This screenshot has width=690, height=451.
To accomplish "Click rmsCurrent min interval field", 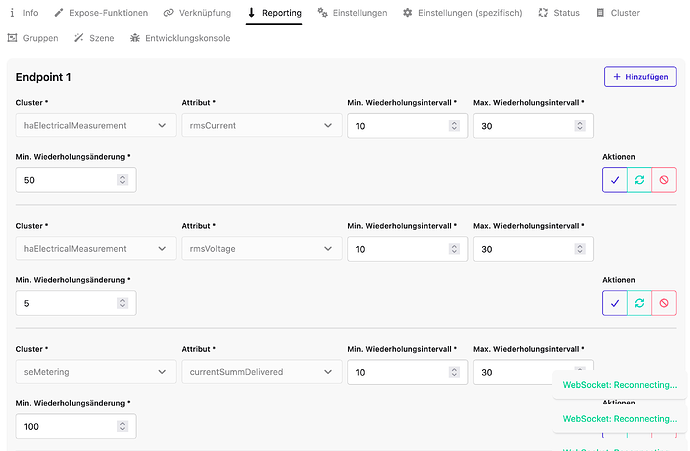I will click(x=407, y=126).
